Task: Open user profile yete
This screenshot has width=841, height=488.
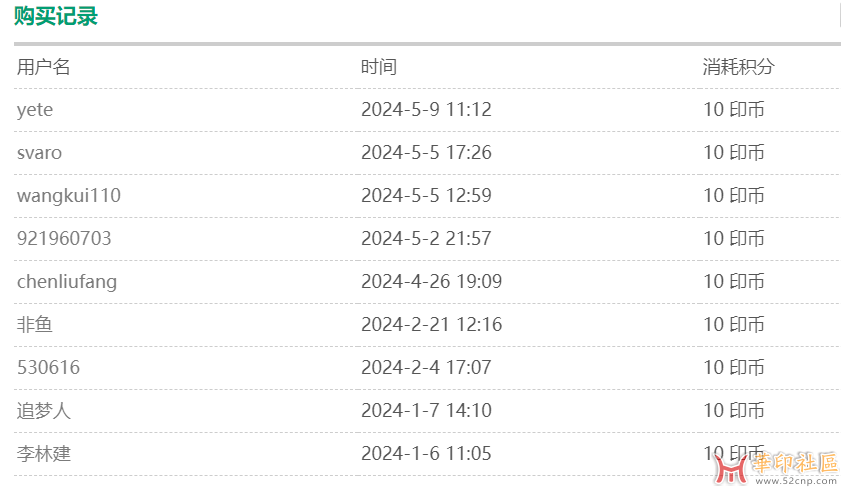Action: (x=35, y=110)
